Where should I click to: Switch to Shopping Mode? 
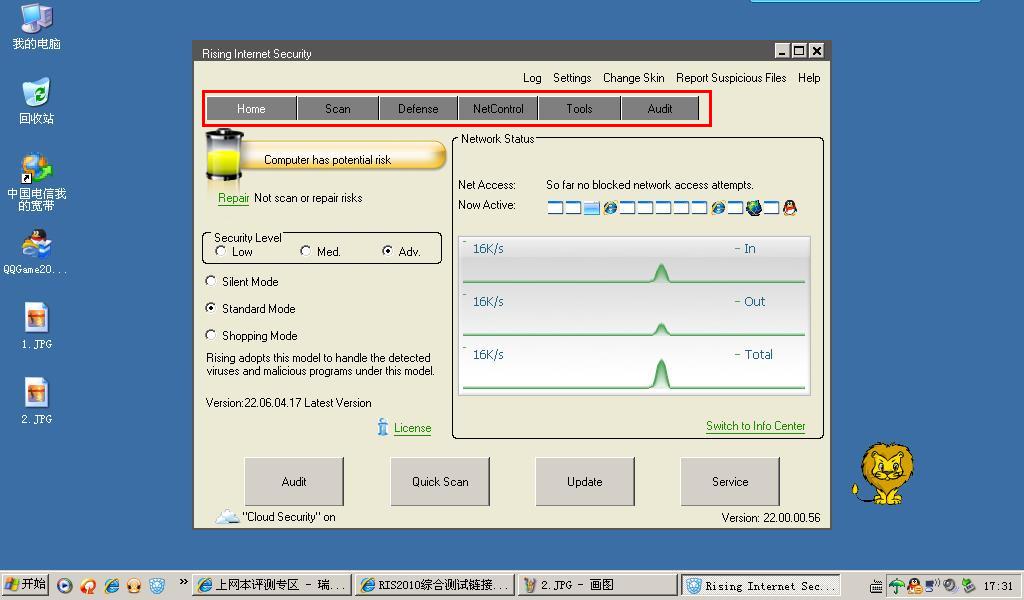tap(210, 335)
